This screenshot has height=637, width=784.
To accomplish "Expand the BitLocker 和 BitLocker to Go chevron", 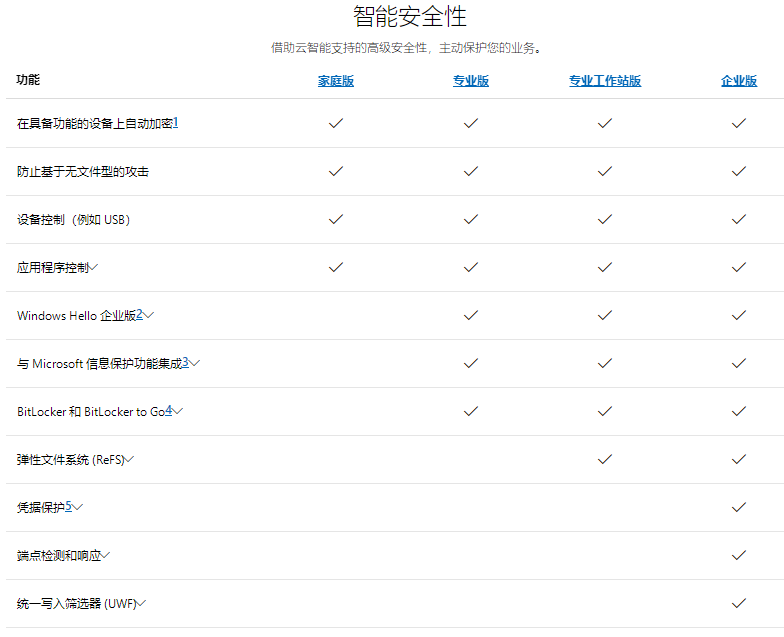I will (x=178, y=411).
